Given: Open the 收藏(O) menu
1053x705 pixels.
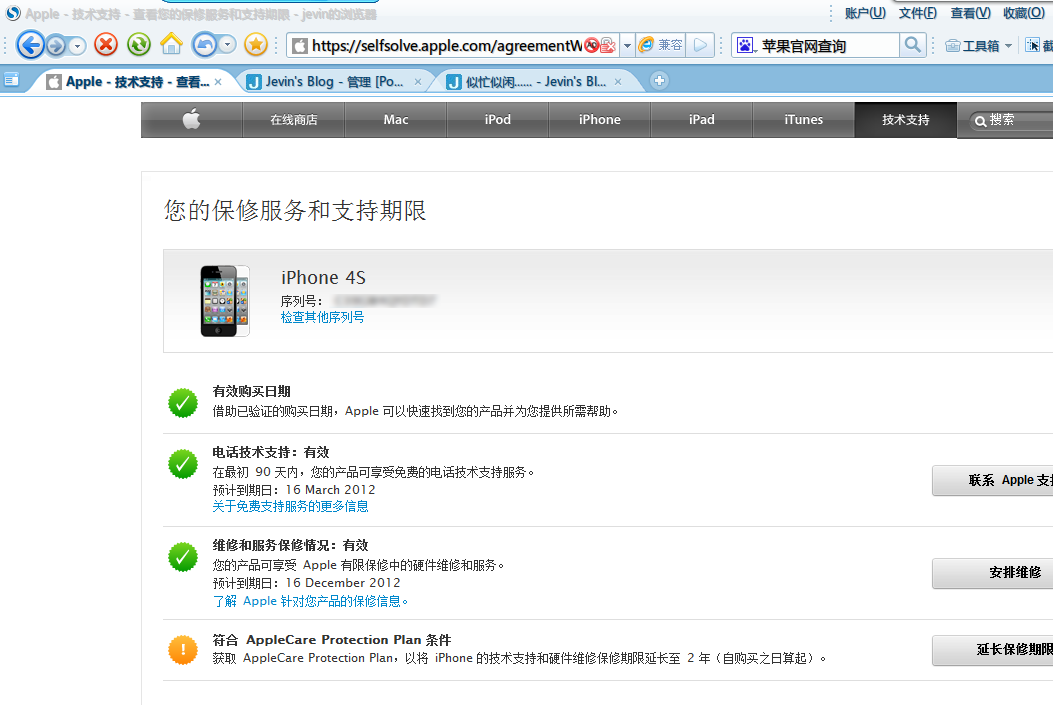Looking at the screenshot, I should click(1023, 13).
